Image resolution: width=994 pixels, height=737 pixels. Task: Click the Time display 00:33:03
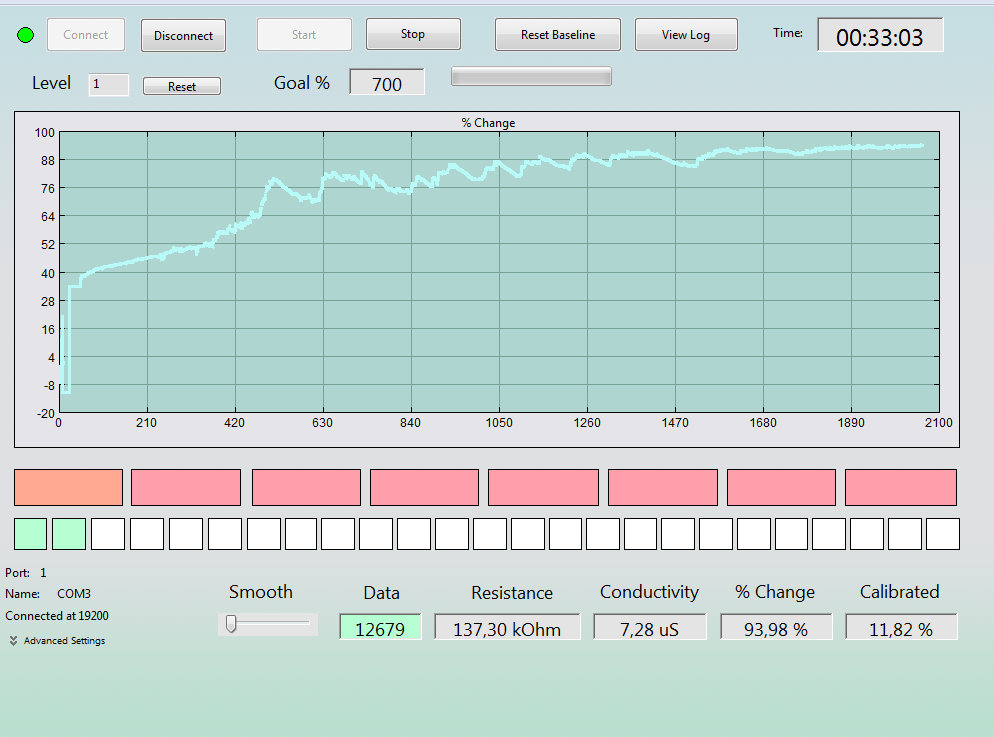880,36
